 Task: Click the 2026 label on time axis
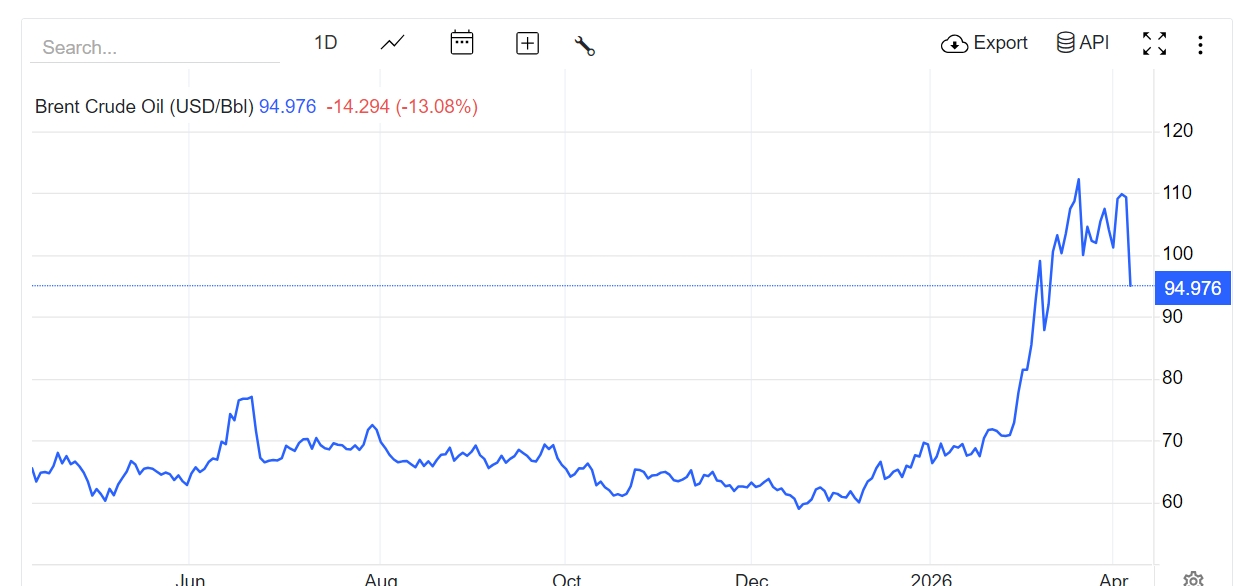[930, 579]
